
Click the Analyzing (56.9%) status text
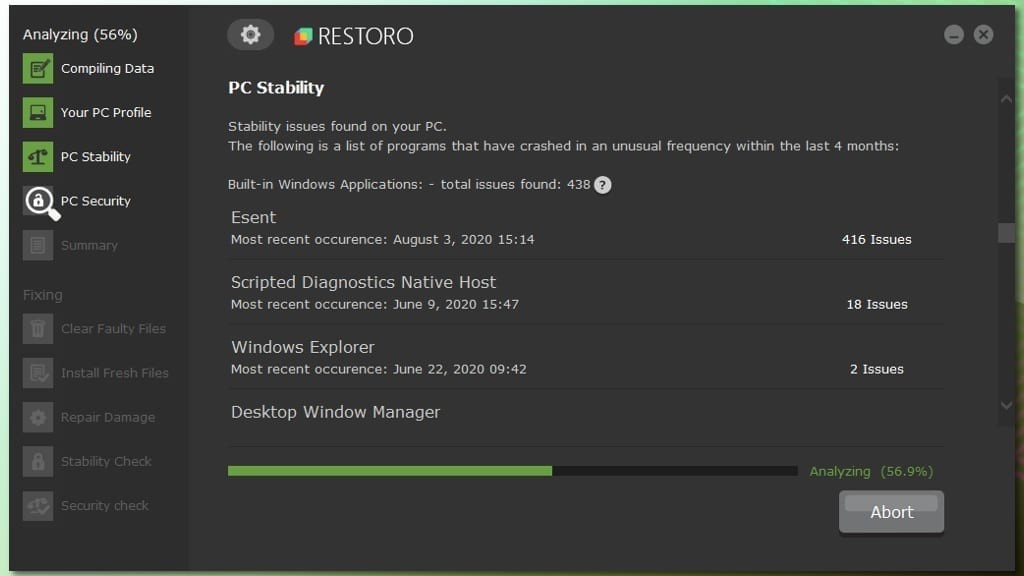click(x=871, y=472)
